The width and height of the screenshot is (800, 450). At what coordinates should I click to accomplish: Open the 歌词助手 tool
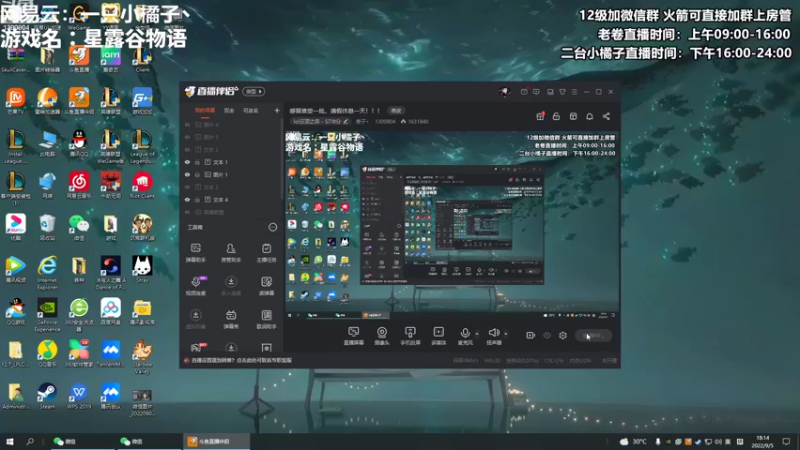(x=266, y=319)
